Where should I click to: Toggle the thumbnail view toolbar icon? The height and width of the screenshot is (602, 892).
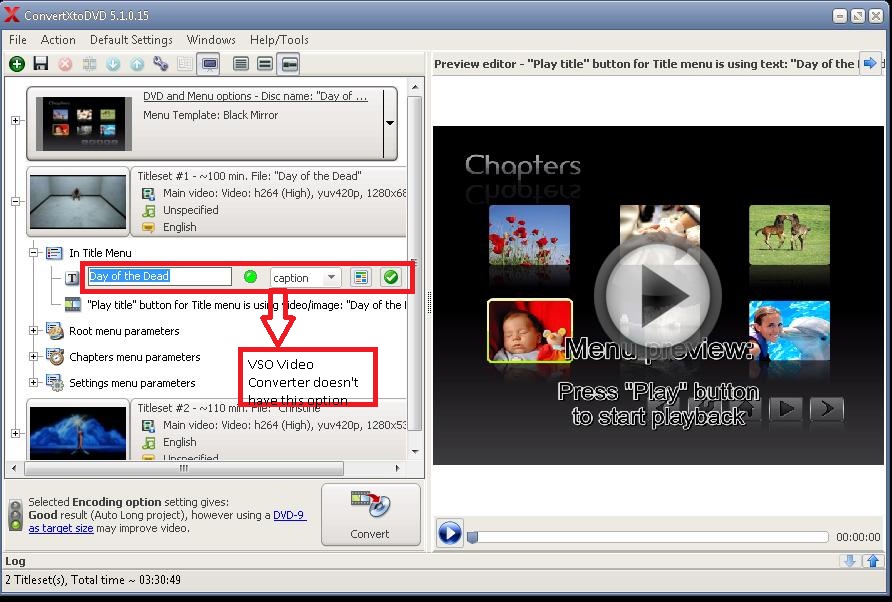[x=289, y=64]
